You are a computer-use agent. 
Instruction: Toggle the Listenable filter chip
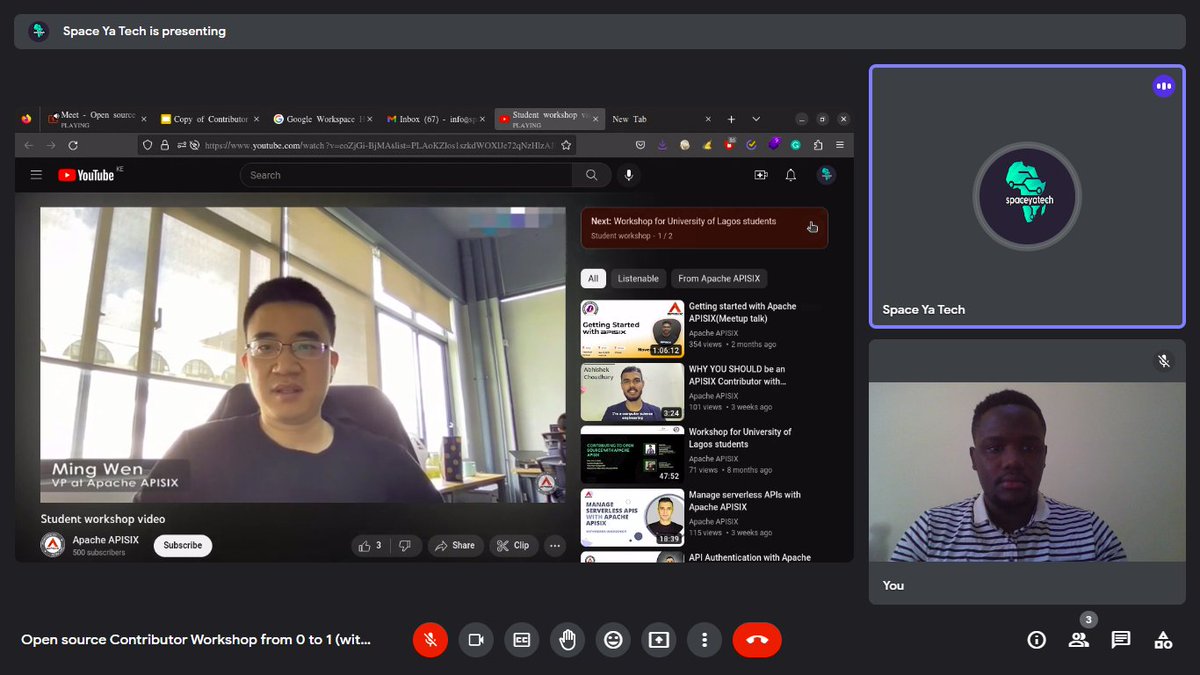[x=638, y=278]
